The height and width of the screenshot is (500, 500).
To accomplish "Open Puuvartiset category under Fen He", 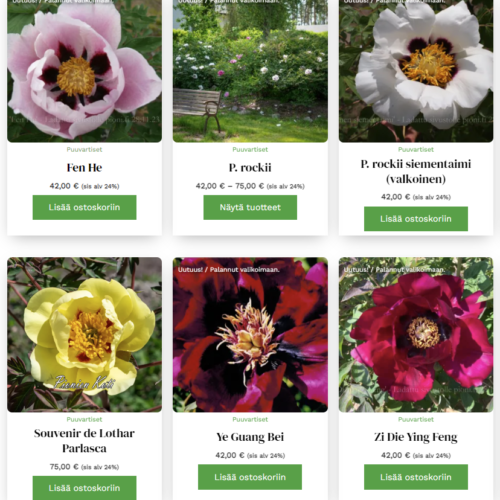I will (x=84, y=149).
